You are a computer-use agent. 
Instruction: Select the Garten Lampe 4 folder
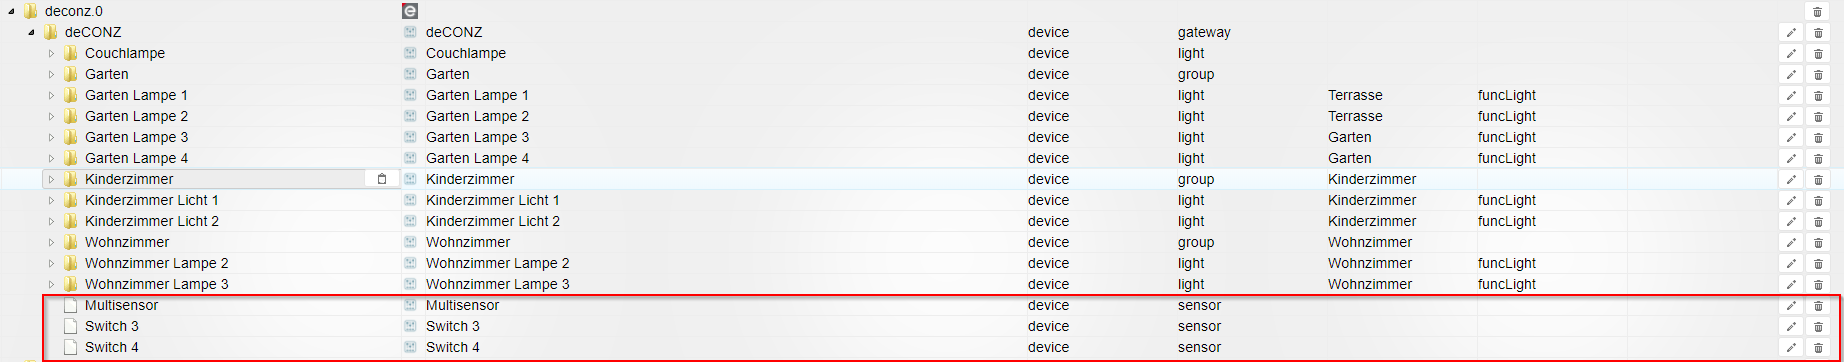coord(136,158)
